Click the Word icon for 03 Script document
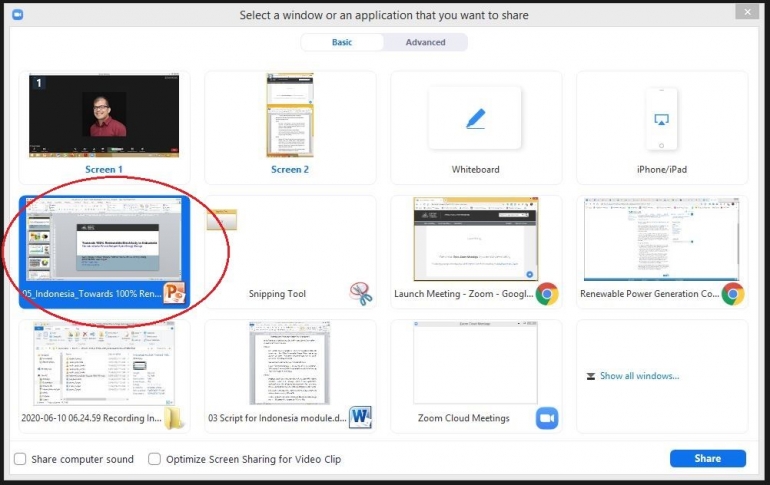This screenshot has width=770, height=485. coord(360,417)
